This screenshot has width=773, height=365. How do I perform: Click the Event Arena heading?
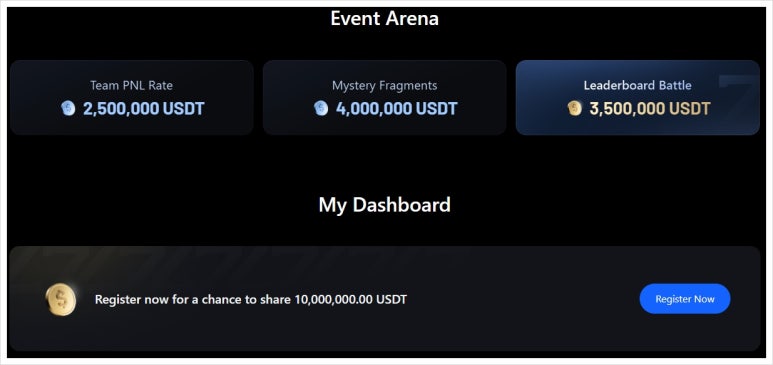385,19
